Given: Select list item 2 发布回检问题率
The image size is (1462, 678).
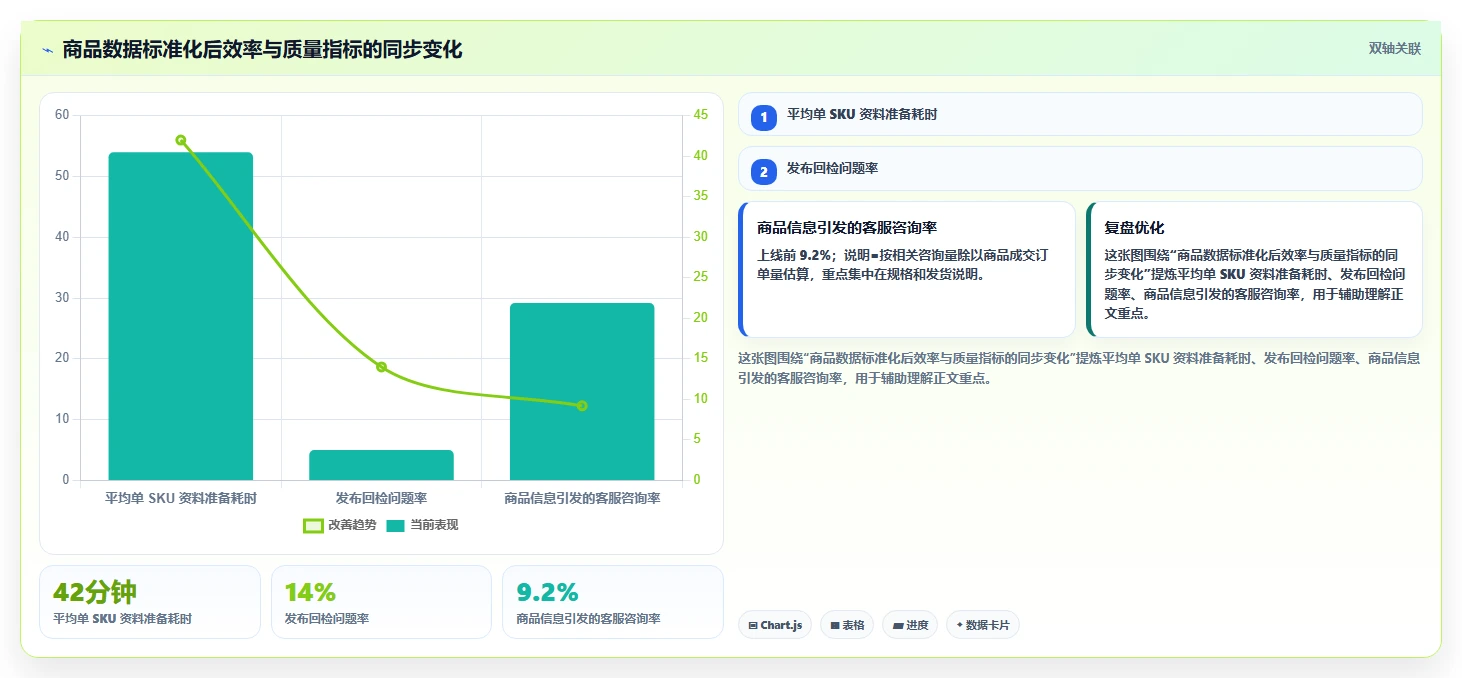Looking at the screenshot, I should coord(1080,168).
